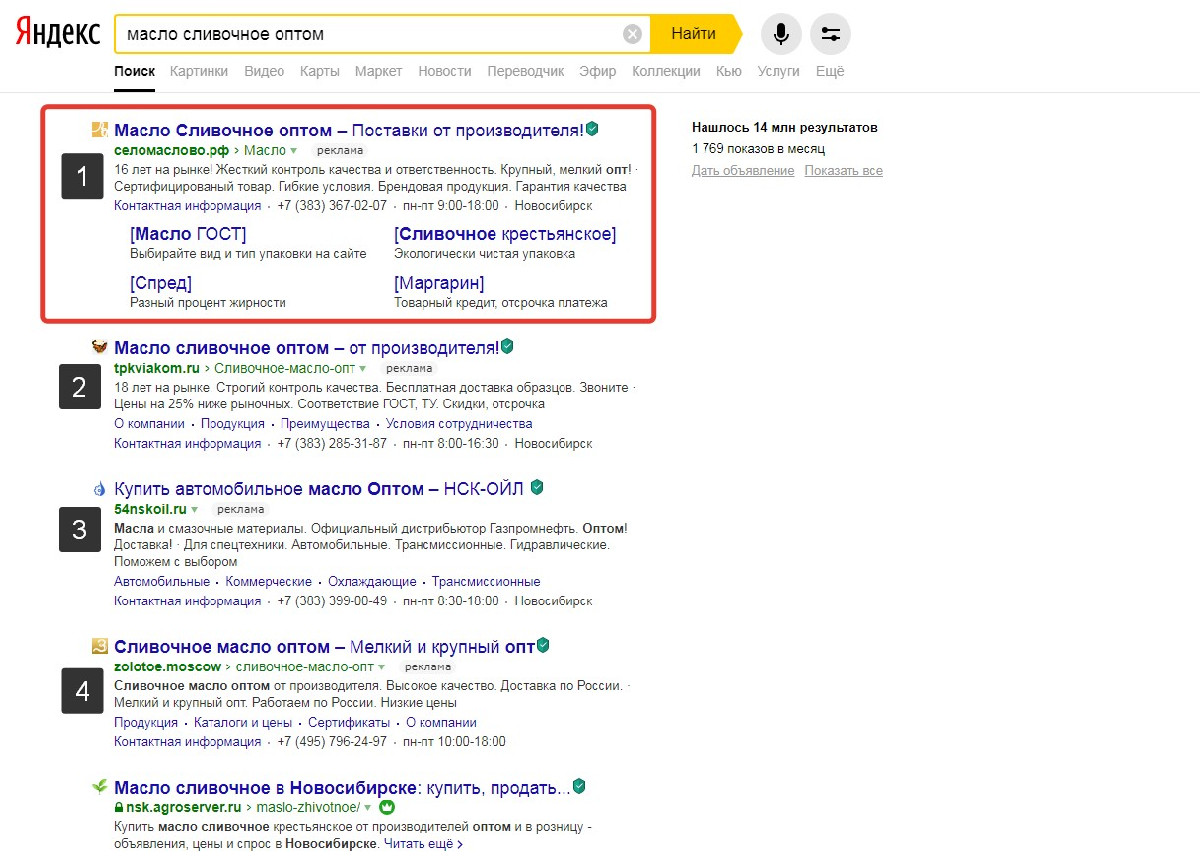Open Каталоги и цены link

pos(243,723)
